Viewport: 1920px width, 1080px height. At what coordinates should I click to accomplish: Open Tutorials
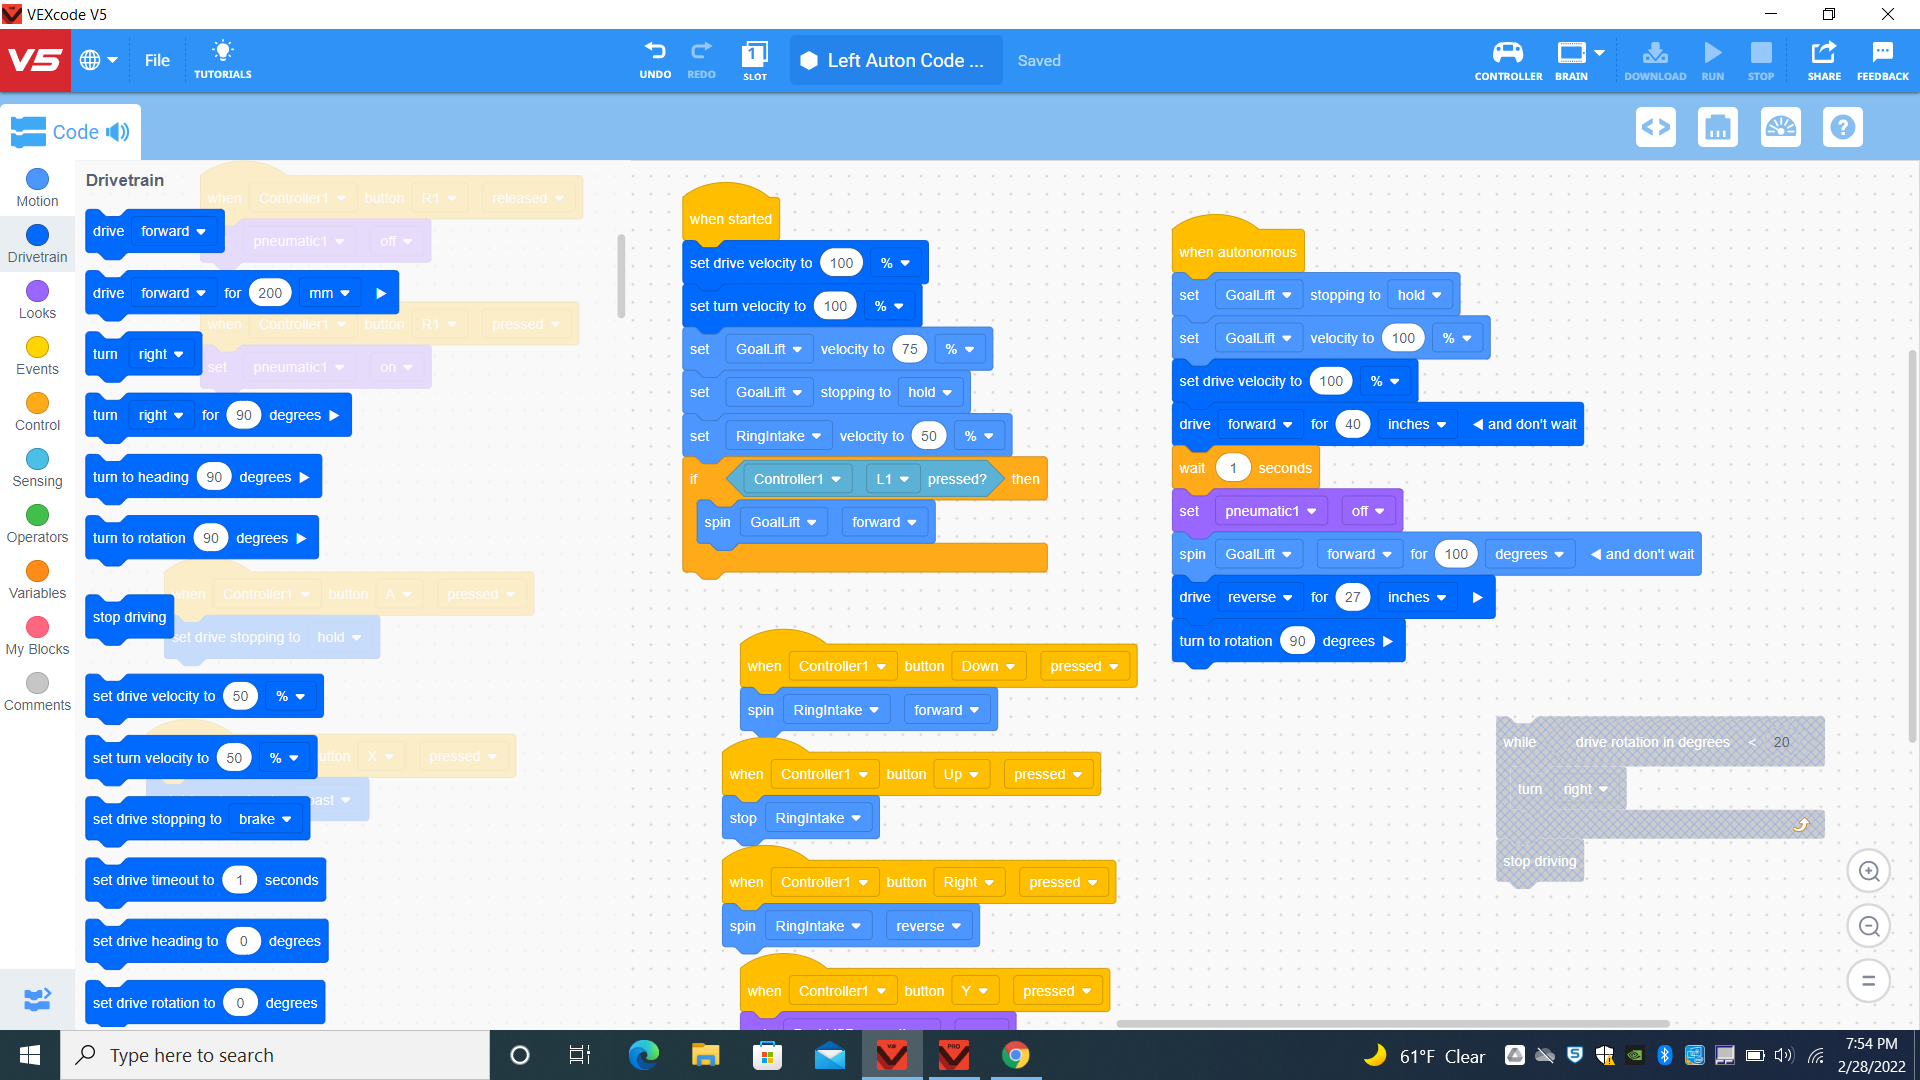pyautogui.click(x=222, y=59)
